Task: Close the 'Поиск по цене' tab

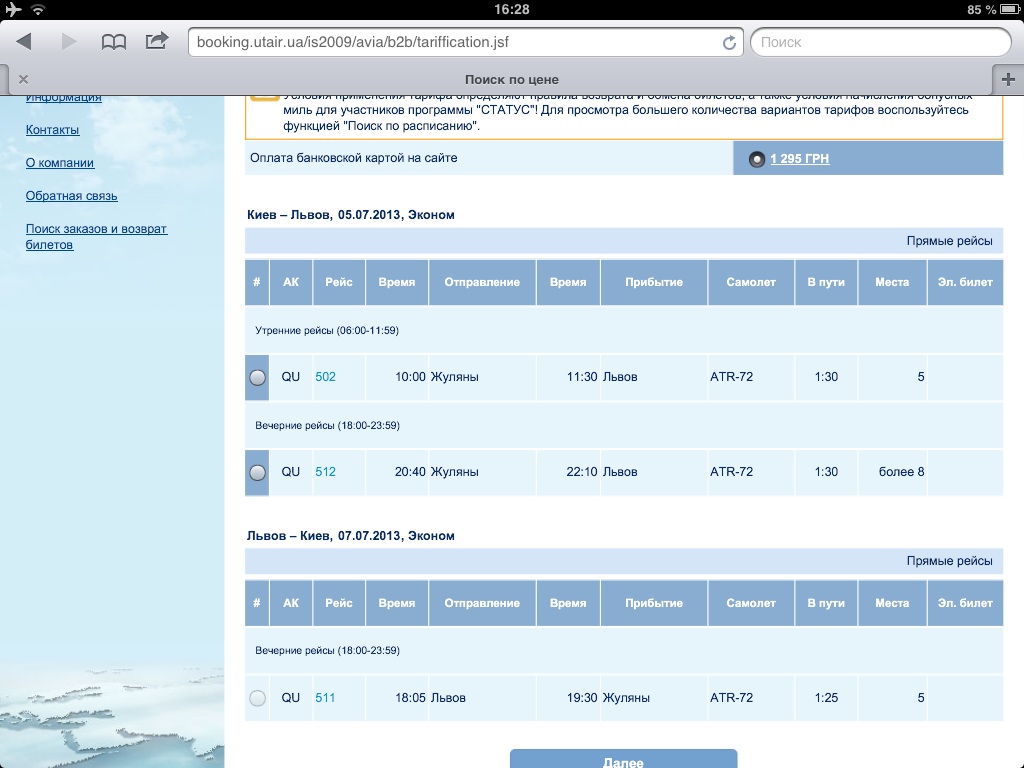Action: [24, 79]
